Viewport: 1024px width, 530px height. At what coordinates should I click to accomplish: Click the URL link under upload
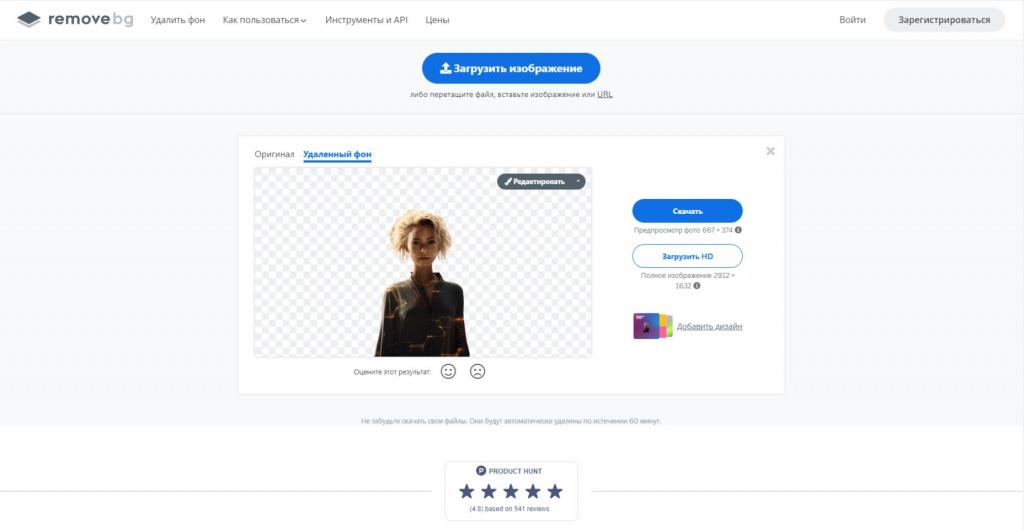click(x=605, y=95)
